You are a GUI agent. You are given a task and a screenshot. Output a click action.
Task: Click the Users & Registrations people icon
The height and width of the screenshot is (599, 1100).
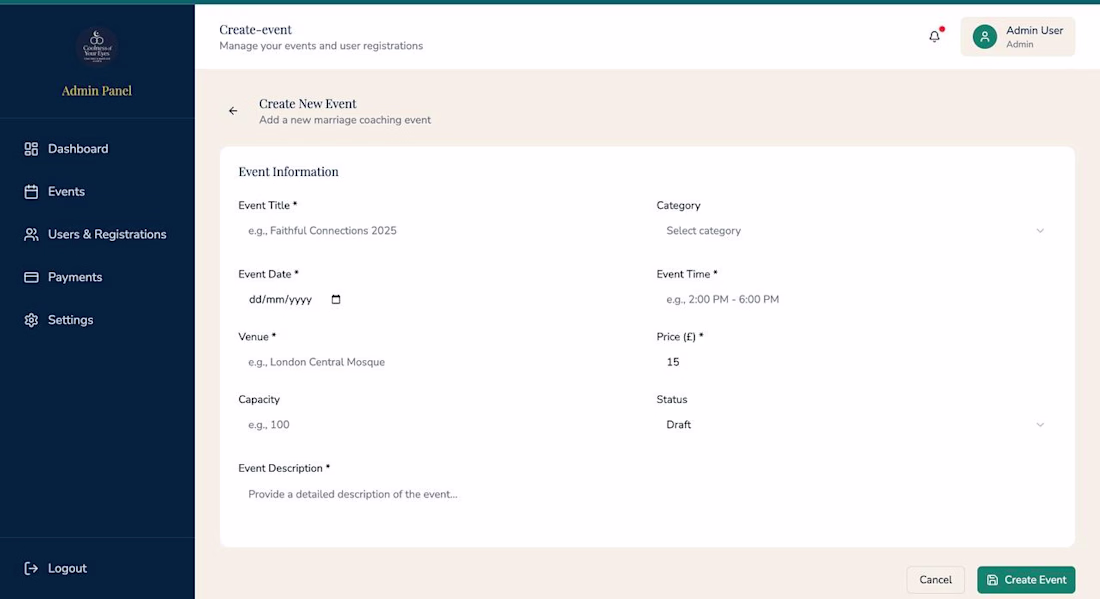click(31, 234)
